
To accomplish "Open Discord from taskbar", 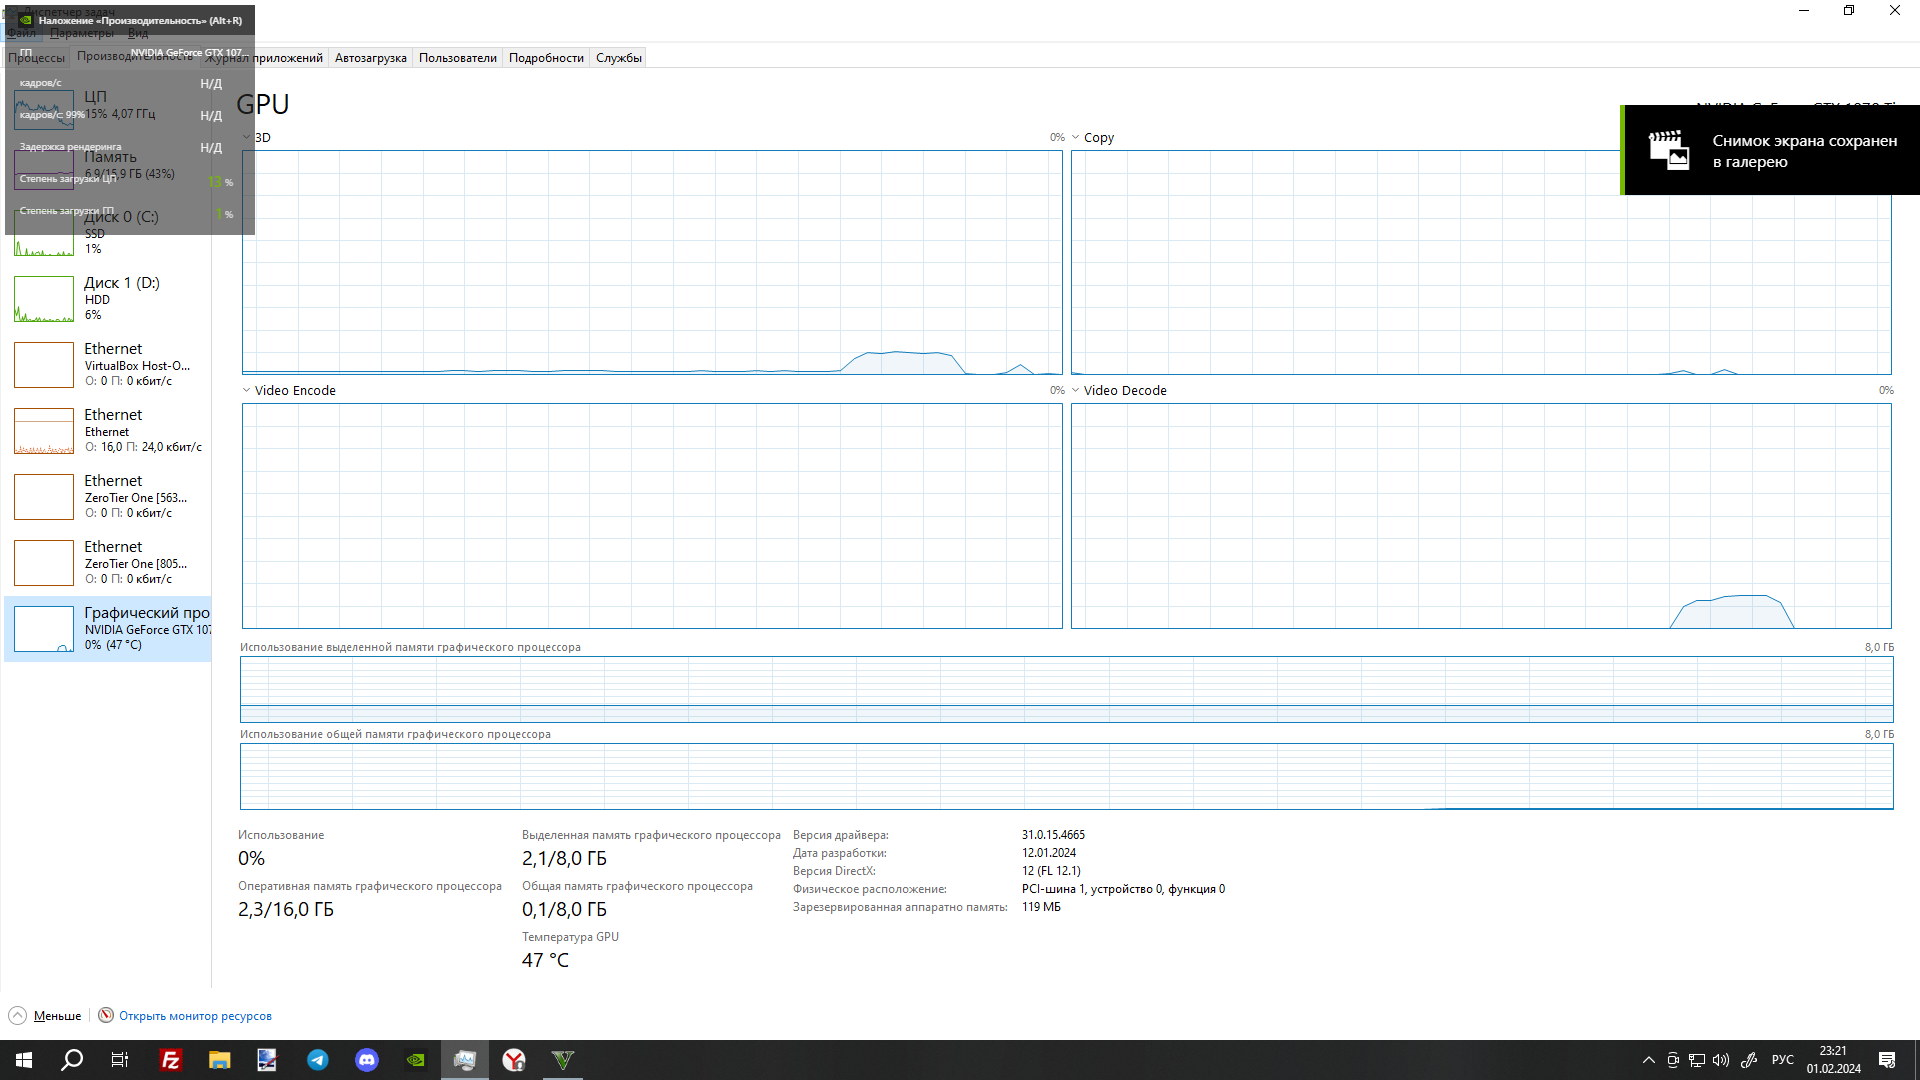I will [x=367, y=1060].
